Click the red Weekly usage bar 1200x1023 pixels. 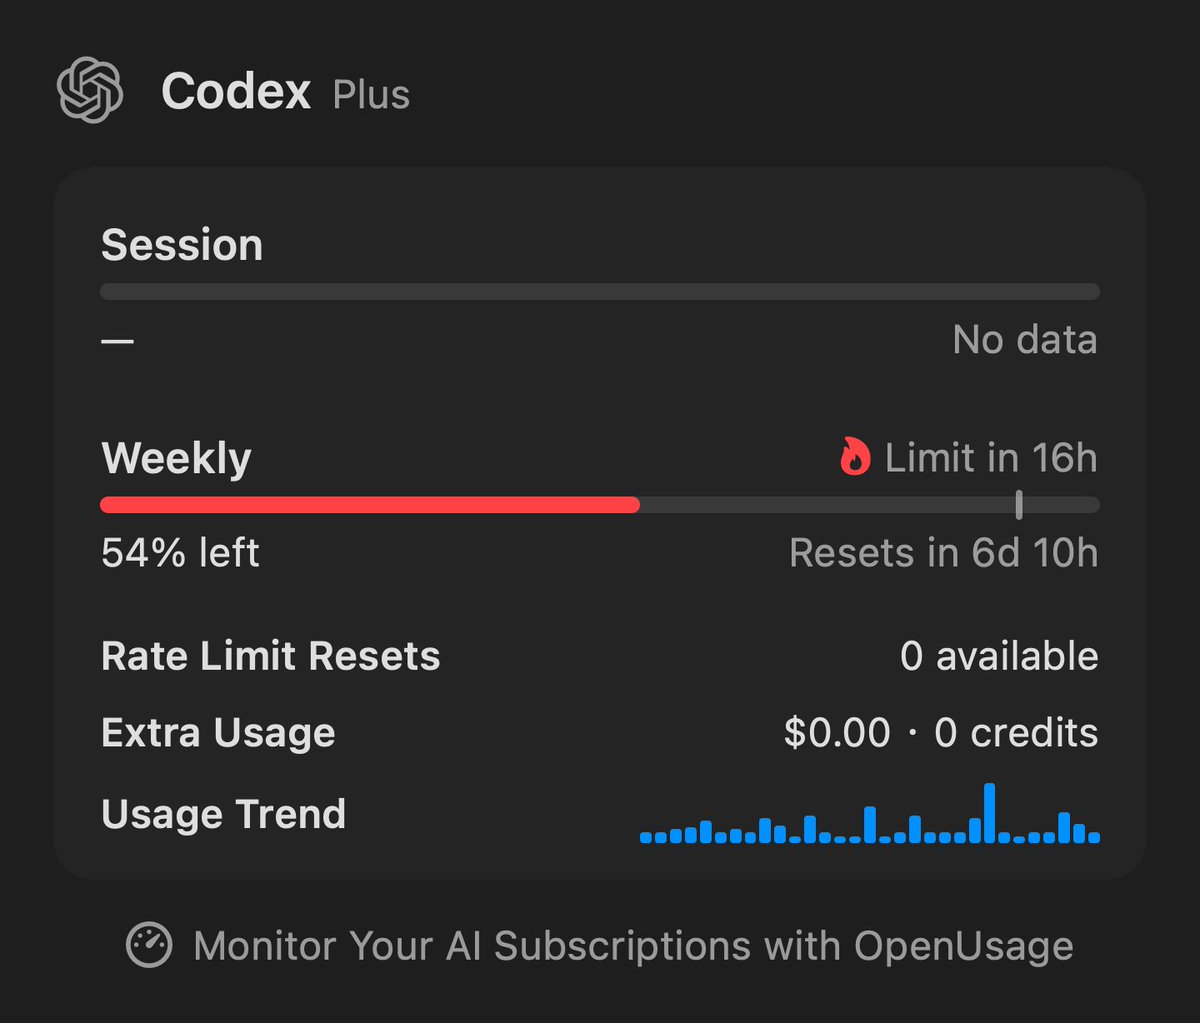click(370, 505)
